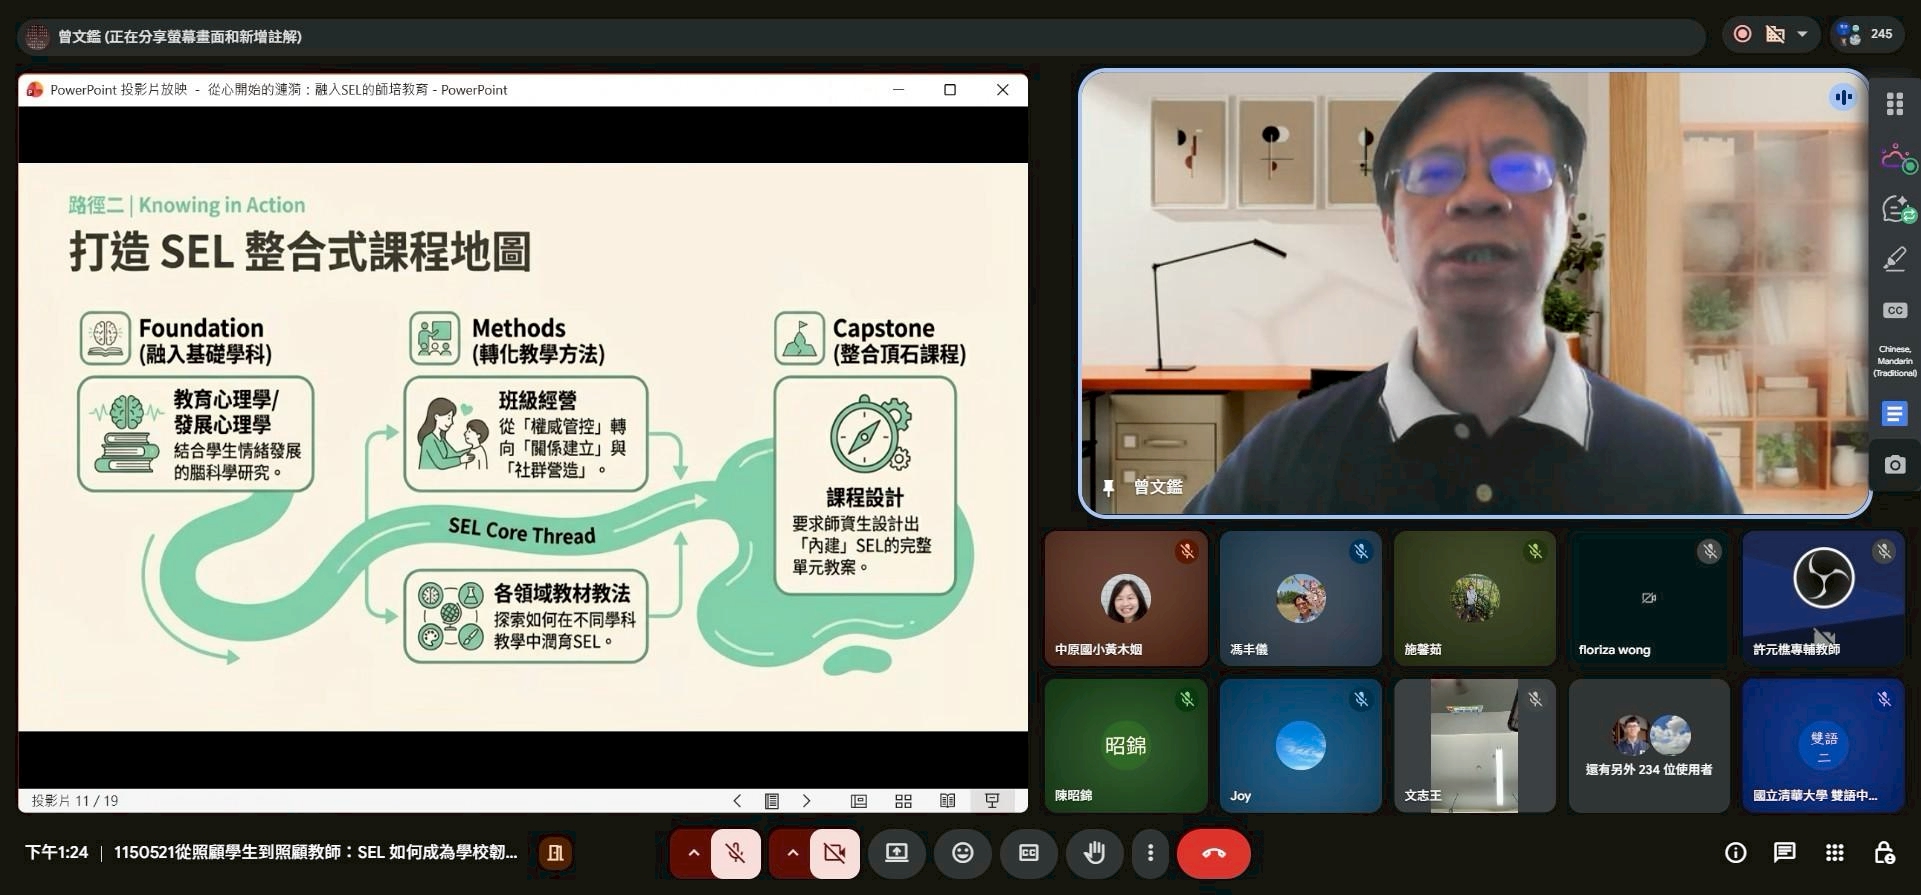Select 許元樵專輔教師 participant tile
Viewport: 1921px width, 895px height.
click(1823, 598)
